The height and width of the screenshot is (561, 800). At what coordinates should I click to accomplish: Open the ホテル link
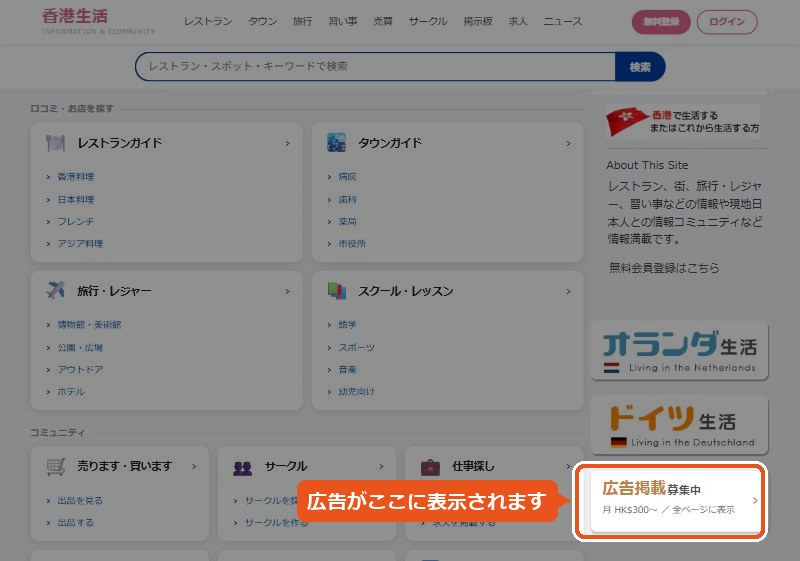pyautogui.click(x=71, y=392)
